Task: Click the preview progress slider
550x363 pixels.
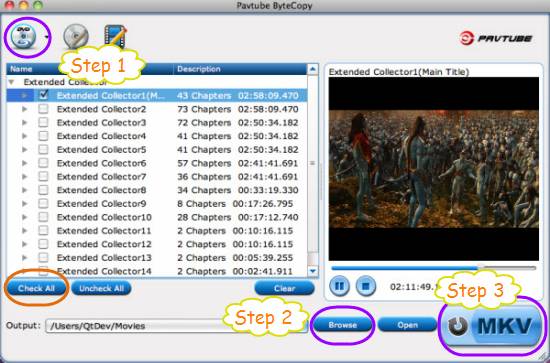Action: pos(434,268)
